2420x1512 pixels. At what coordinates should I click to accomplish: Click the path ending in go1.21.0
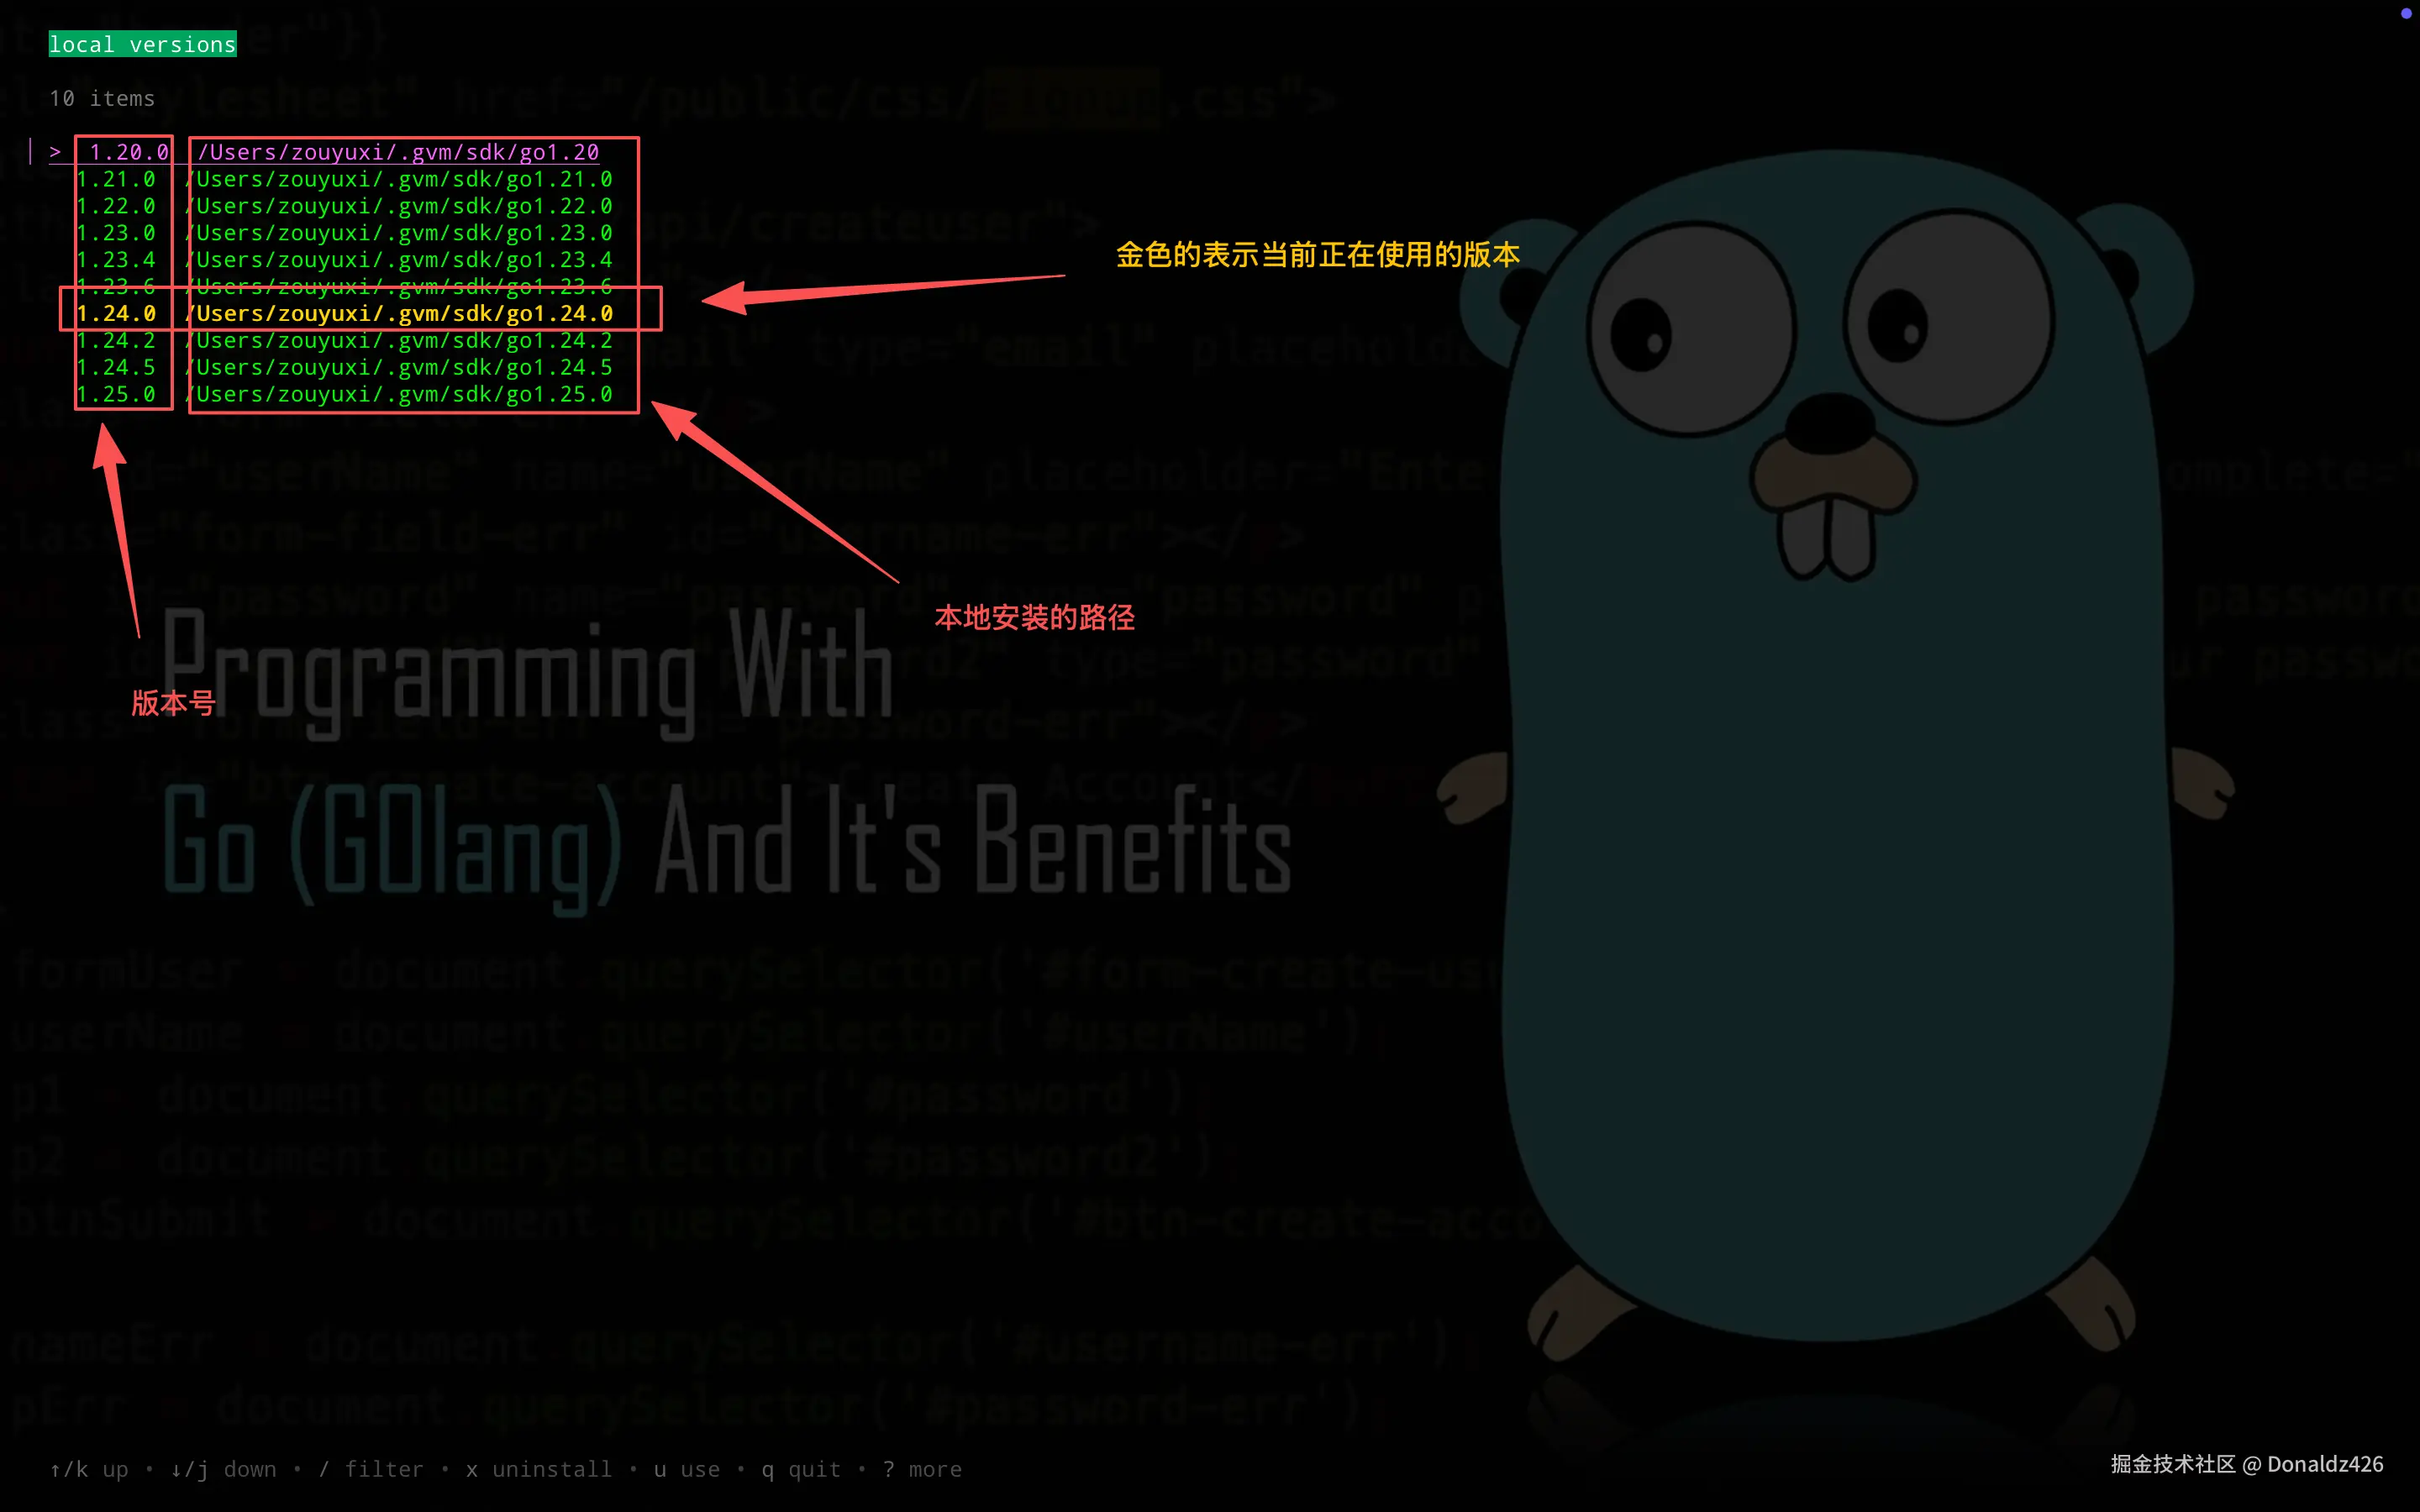[399, 179]
